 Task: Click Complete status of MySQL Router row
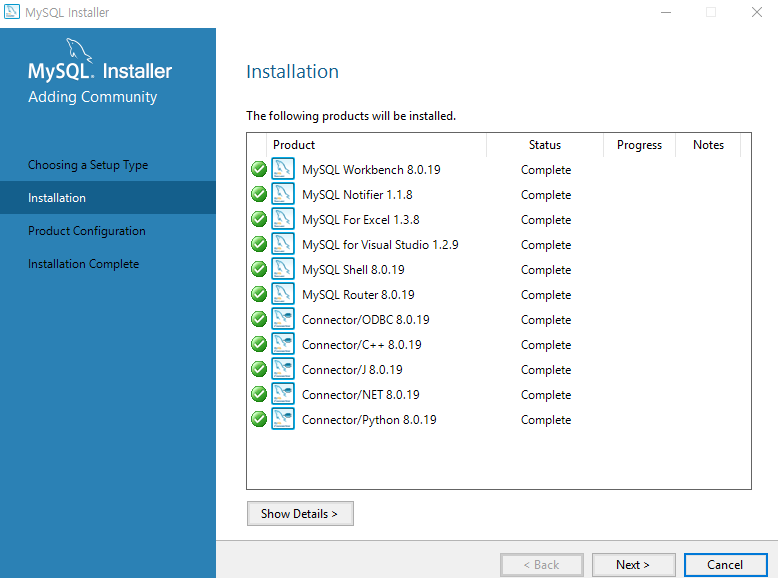pos(546,295)
